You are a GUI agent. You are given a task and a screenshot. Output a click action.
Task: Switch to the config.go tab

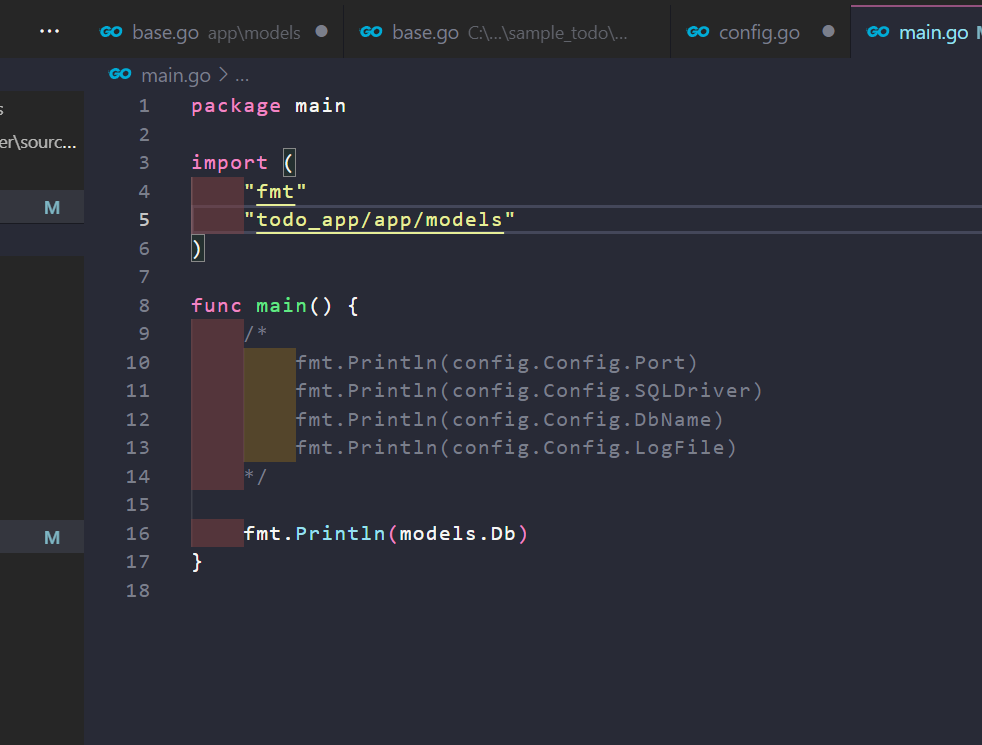[x=759, y=33]
